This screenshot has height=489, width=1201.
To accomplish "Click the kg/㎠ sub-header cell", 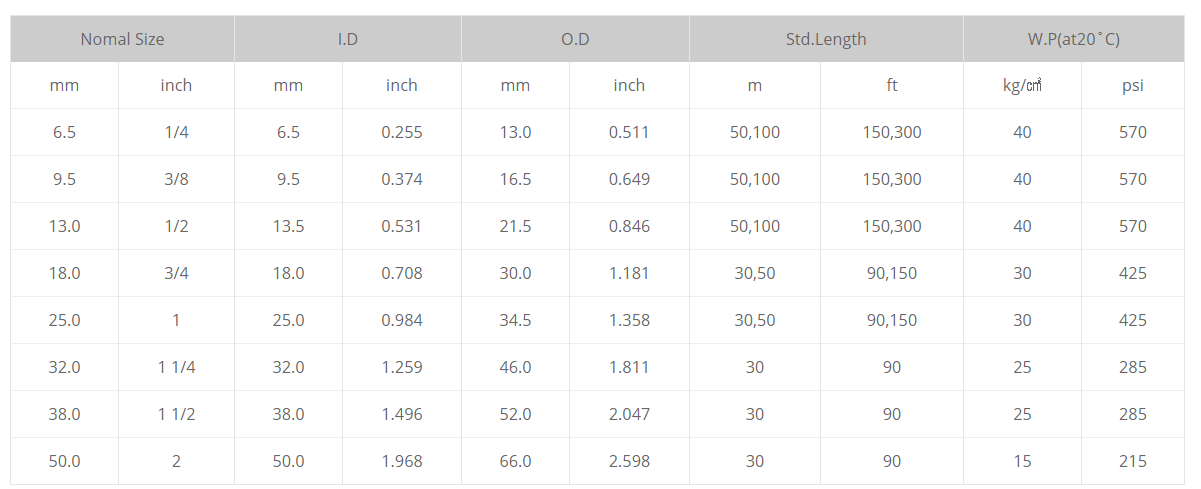I will [1022, 86].
